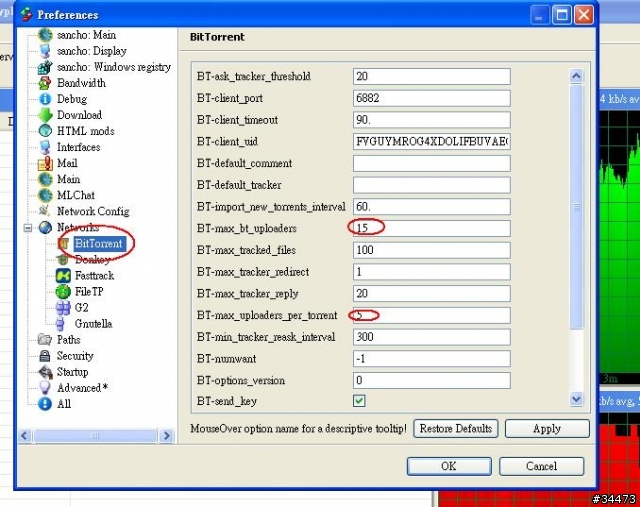Click the BT-numwant option label
Screen dimensions: 640x507
(x=227, y=359)
